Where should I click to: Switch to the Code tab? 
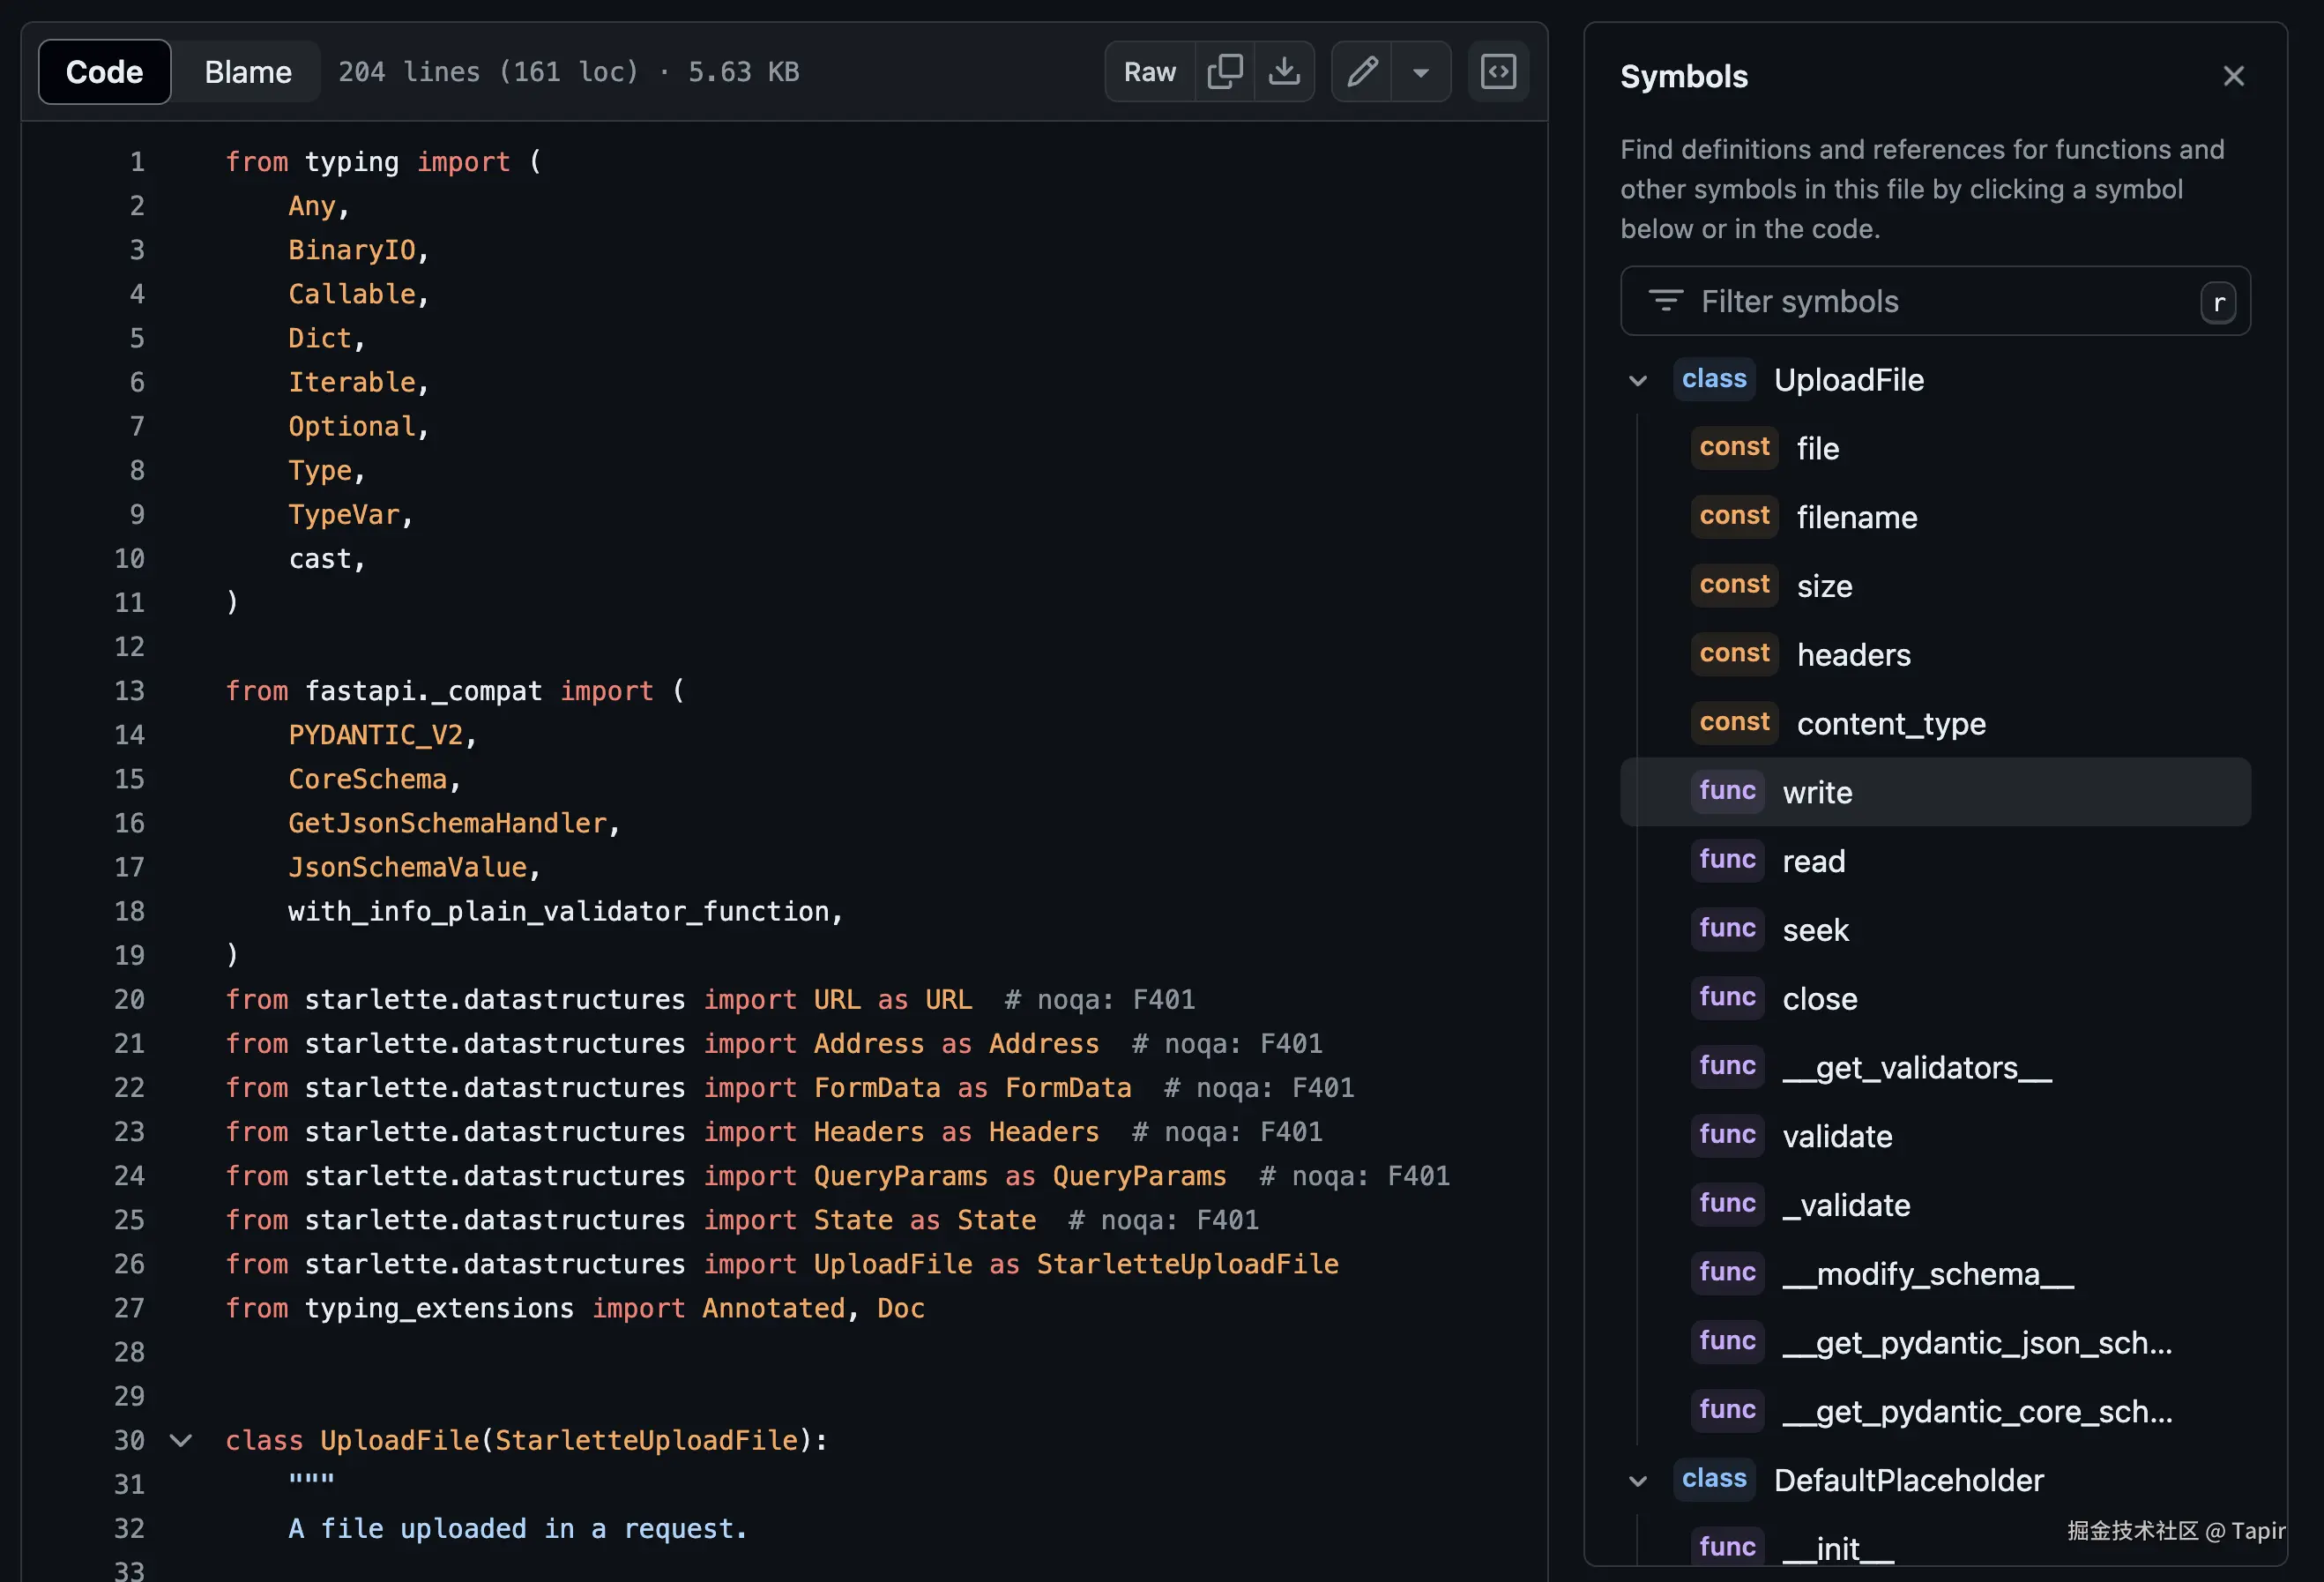pos(105,72)
